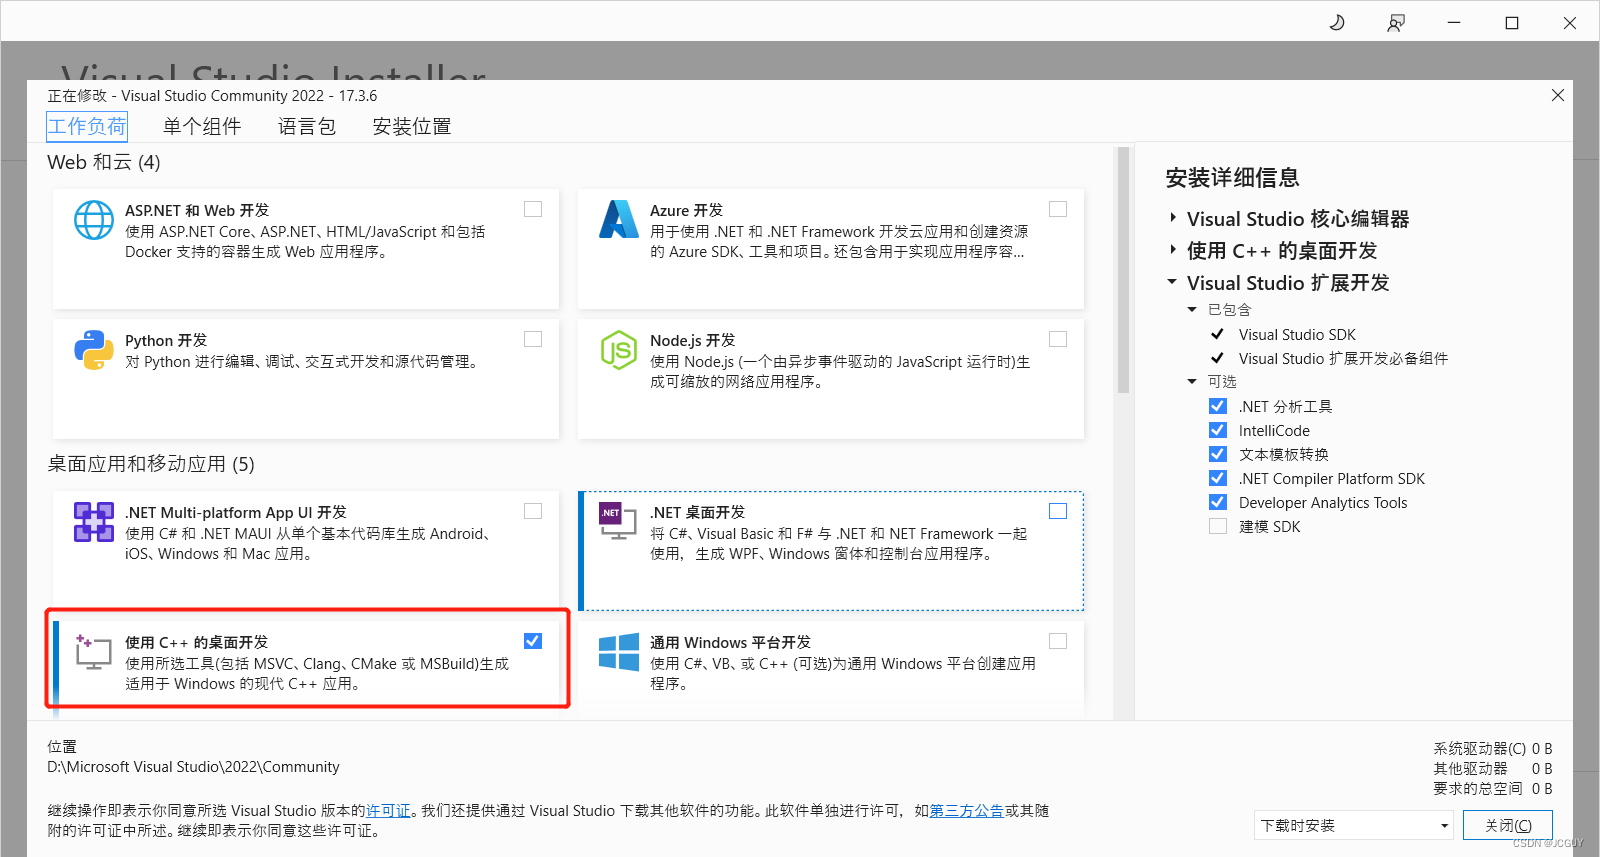This screenshot has width=1600, height=857.
Task: Expand 使用 C++ 的桌面开发 details
Action: (1173, 250)
